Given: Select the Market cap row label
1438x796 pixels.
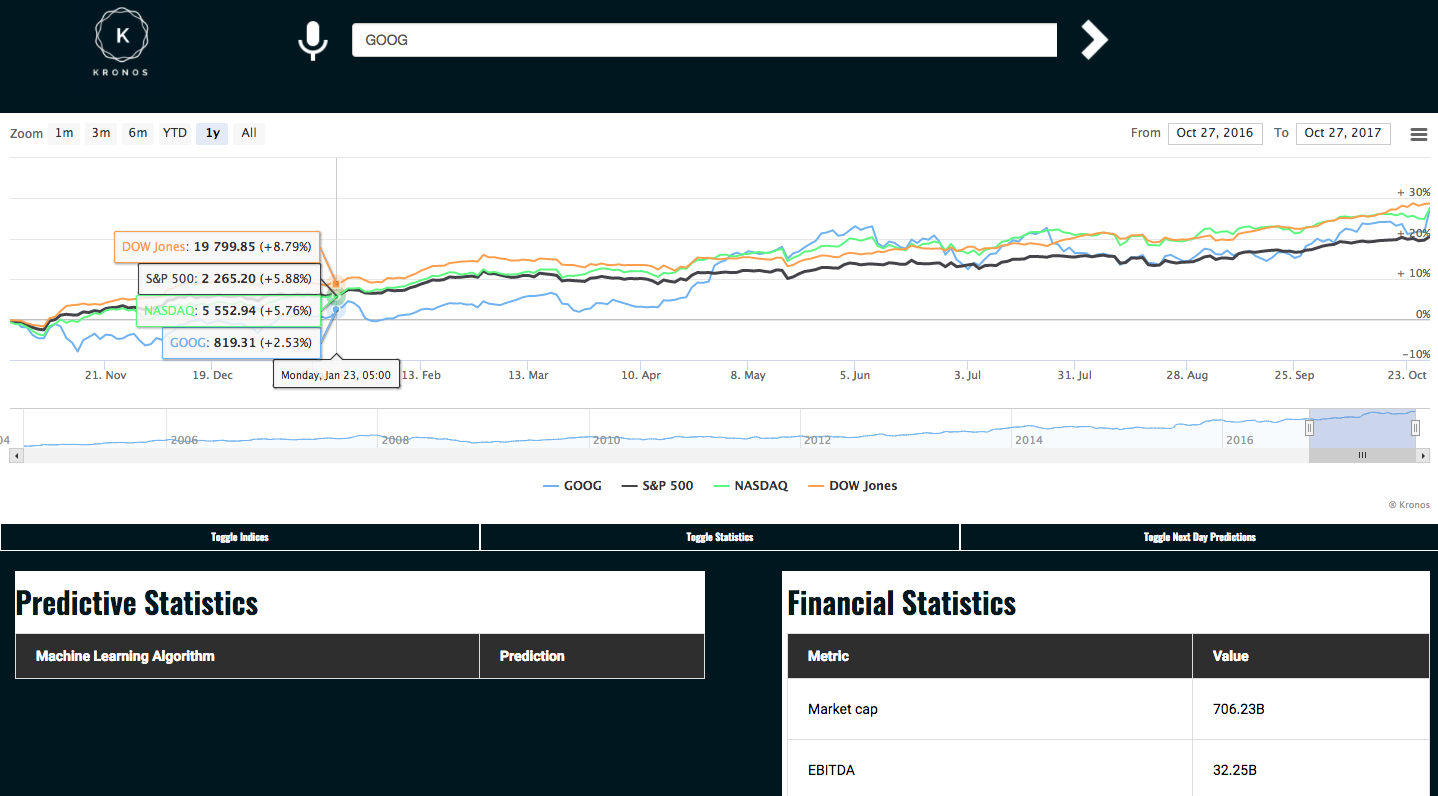Looking at the screenshot, I should tap(843, 709).
